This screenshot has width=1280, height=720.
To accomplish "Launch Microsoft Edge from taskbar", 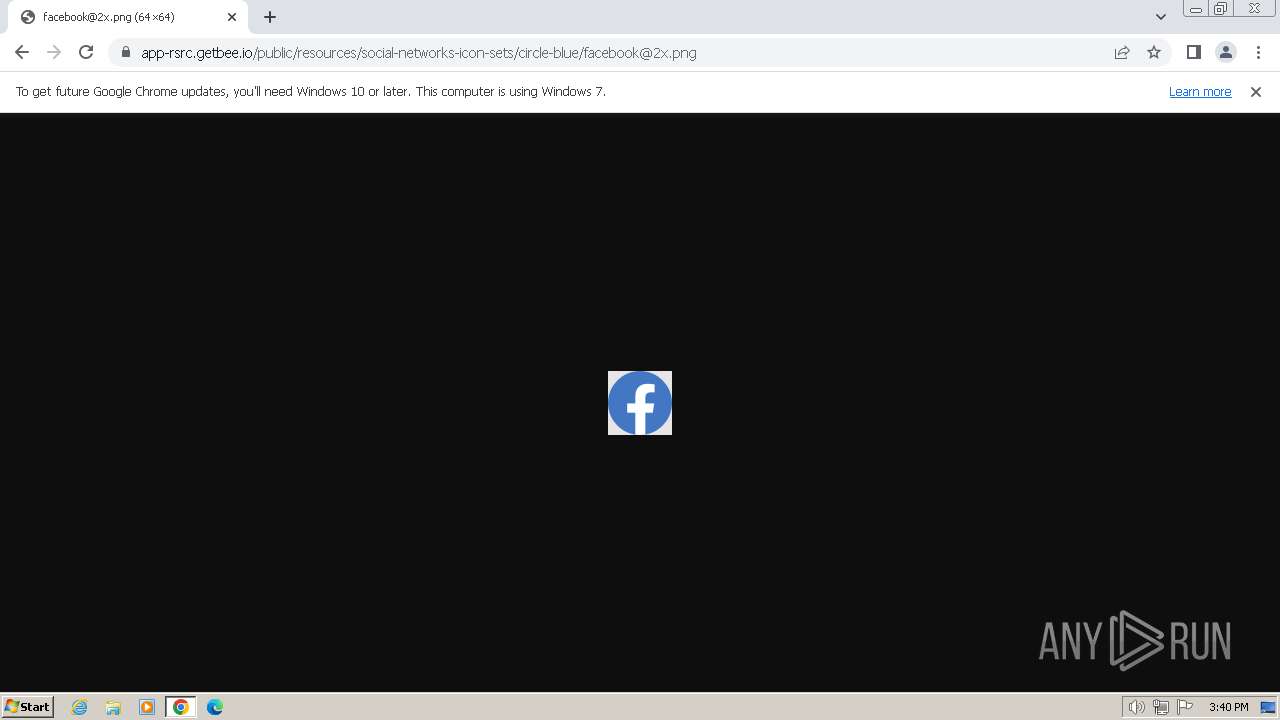I will pyautogui.click(x=215, y=707).
